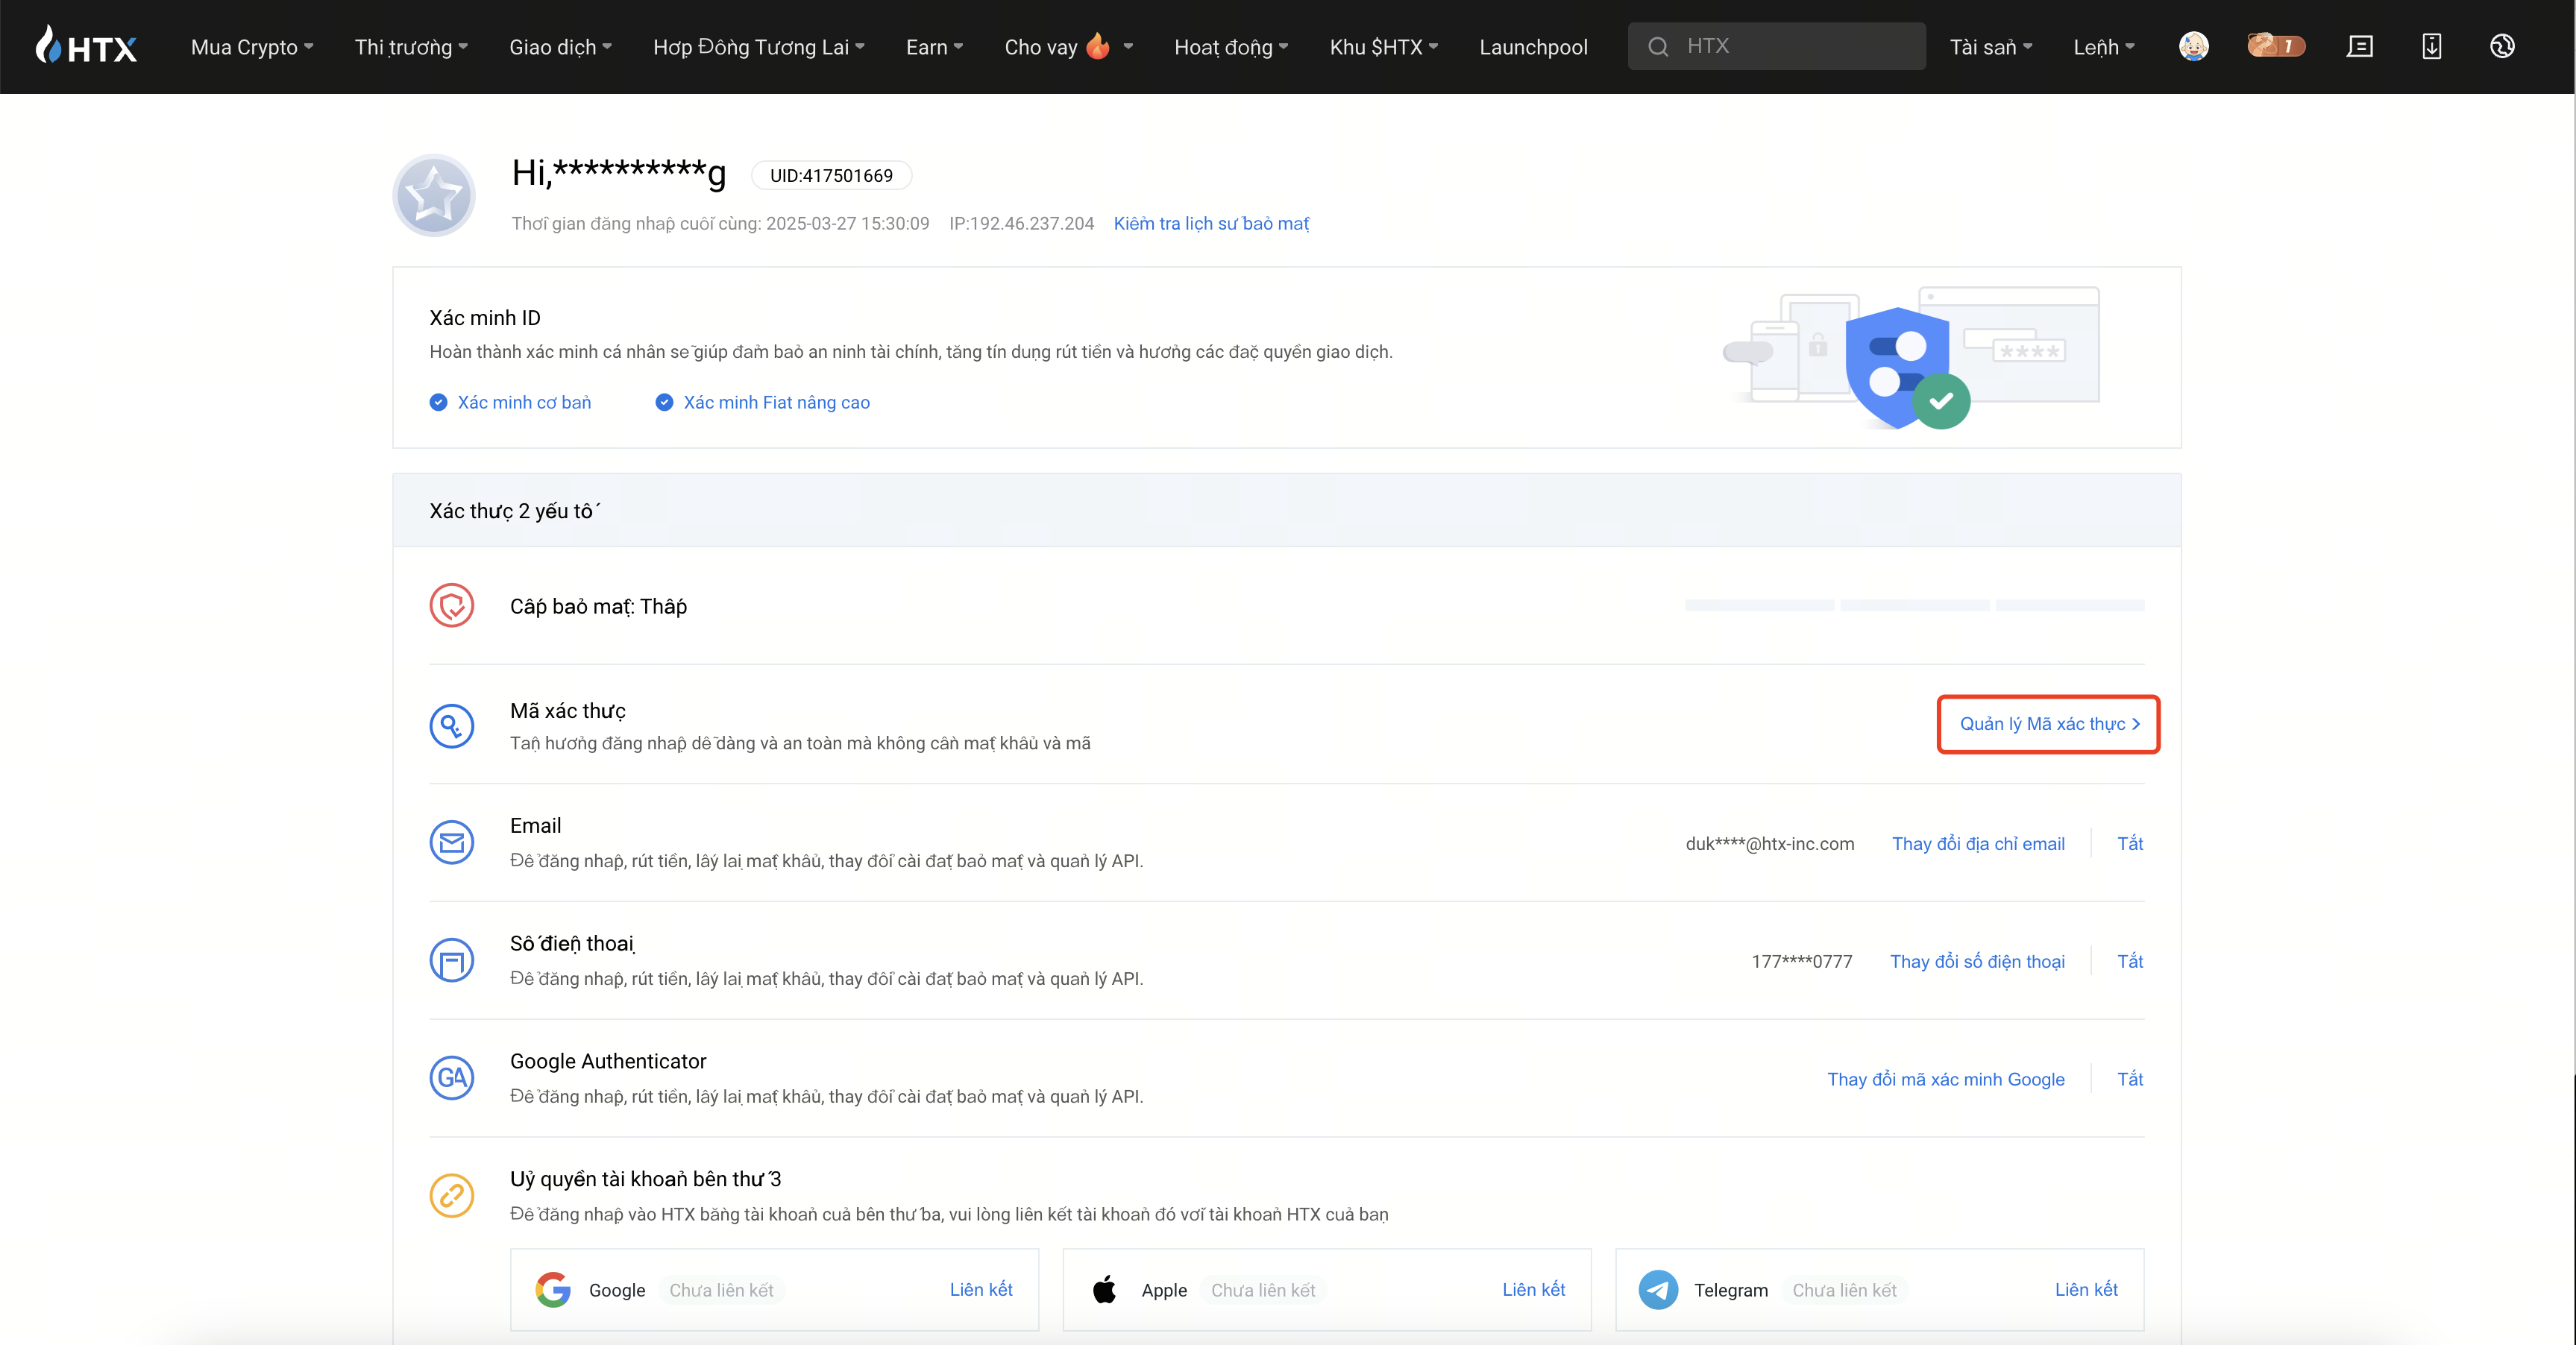Click Liên kết for Google account
The height and width of the screenshot is (1345, 2576).
click(981, 1289)
